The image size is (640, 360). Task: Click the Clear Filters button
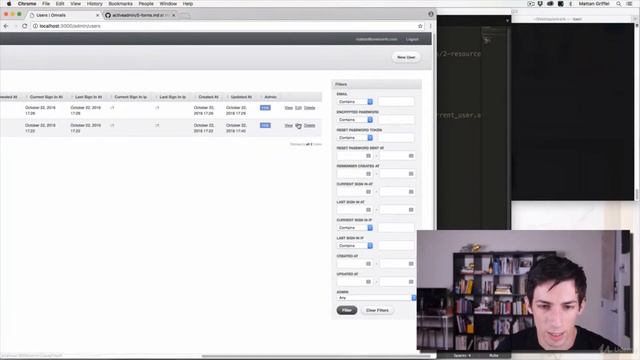(377, 310)
